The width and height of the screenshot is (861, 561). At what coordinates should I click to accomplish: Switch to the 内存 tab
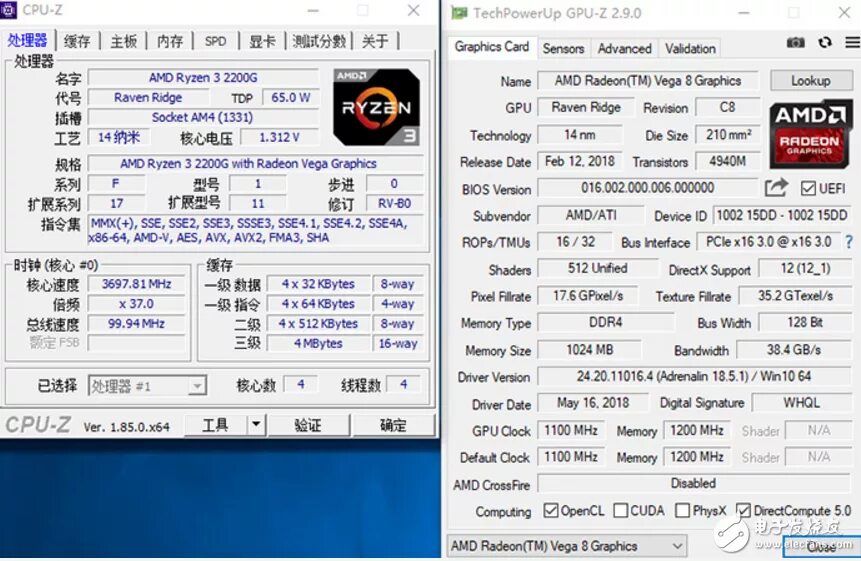pos(170,41)
